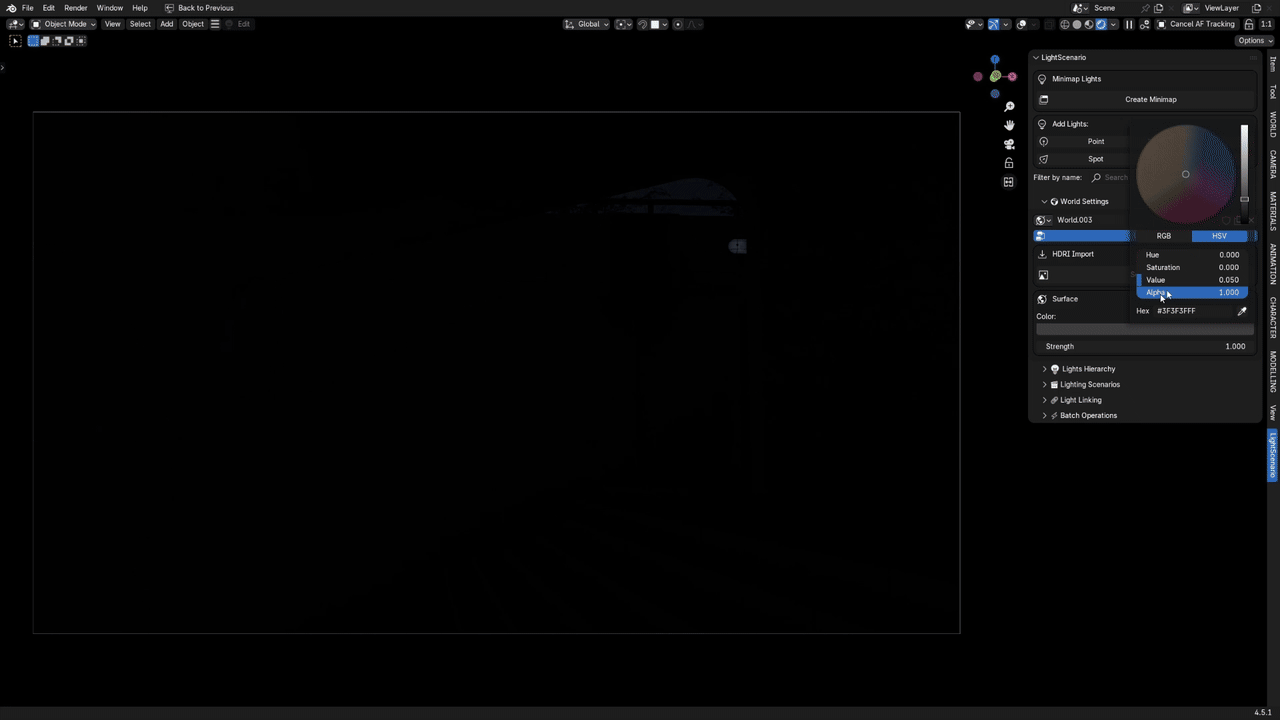Click the node link icon beside pause
Screen dimensions: 1280x720
pyautogui.click(x=1143, y=24)
